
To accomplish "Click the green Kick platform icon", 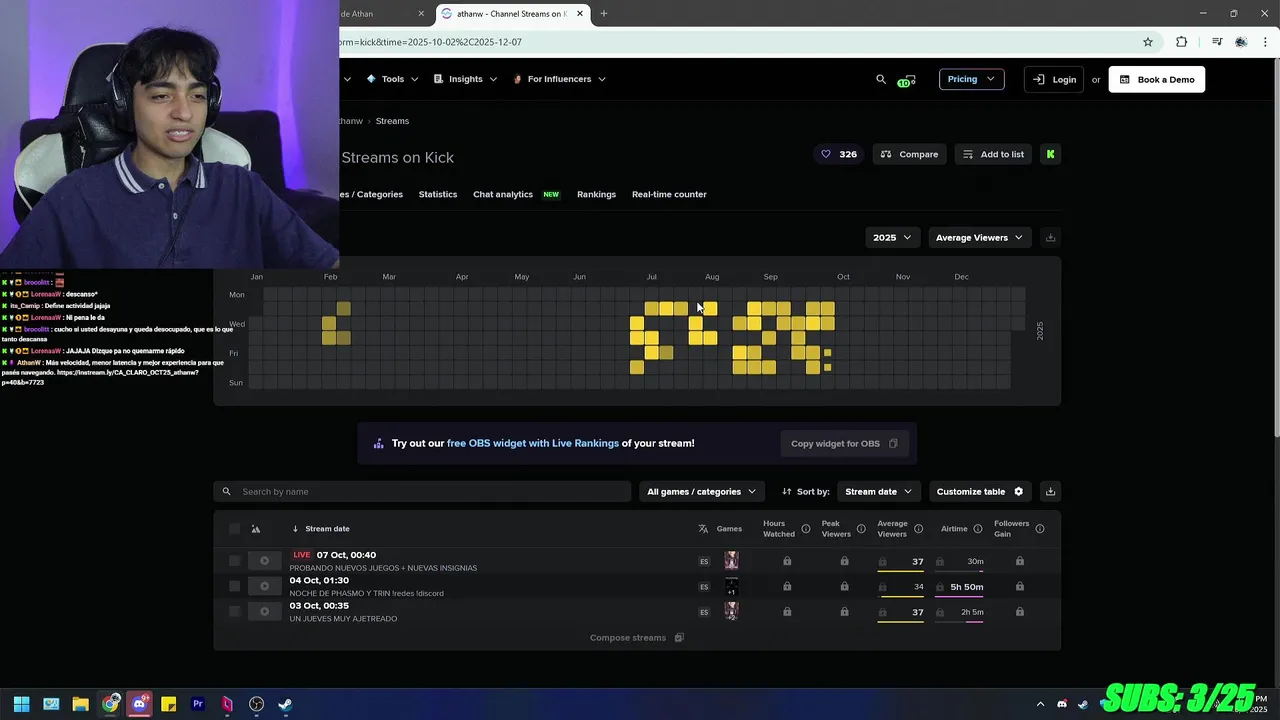I will tap(1050, 154).
